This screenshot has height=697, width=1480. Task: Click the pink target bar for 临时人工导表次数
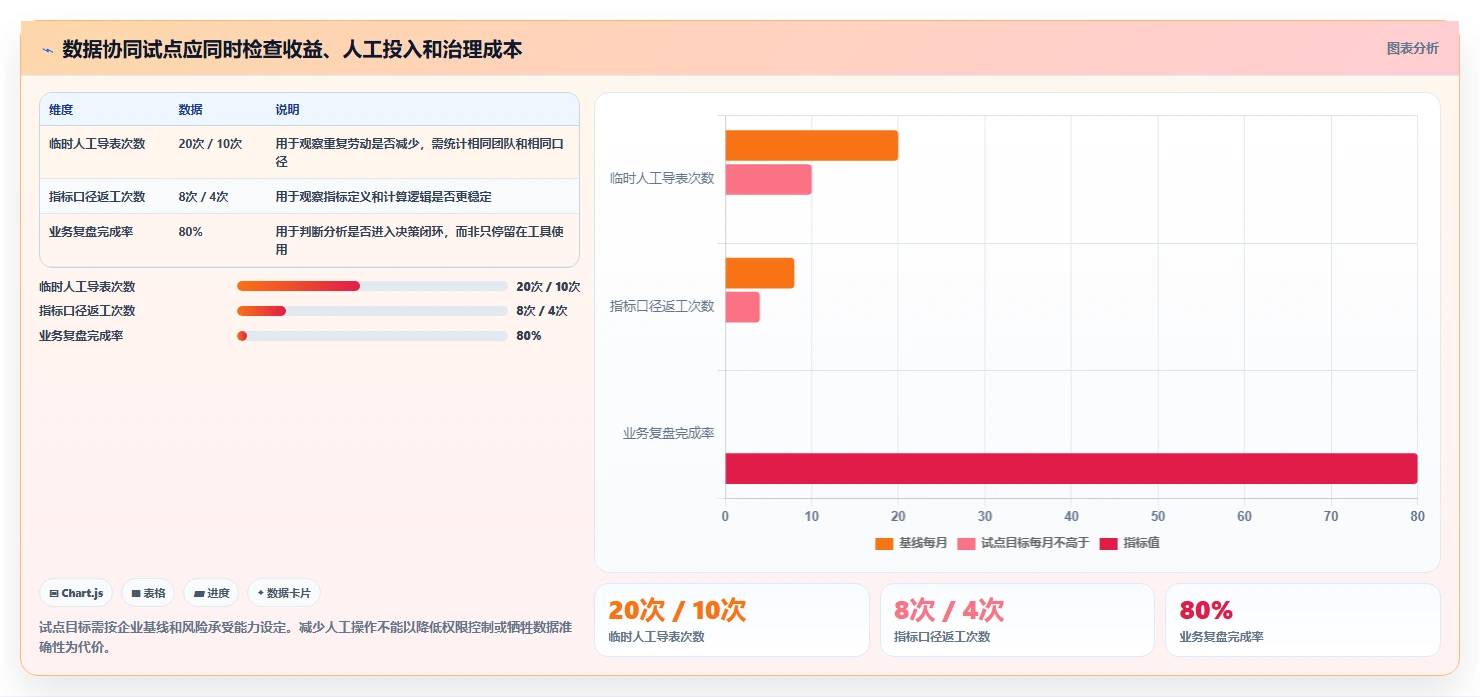point(768,180)
